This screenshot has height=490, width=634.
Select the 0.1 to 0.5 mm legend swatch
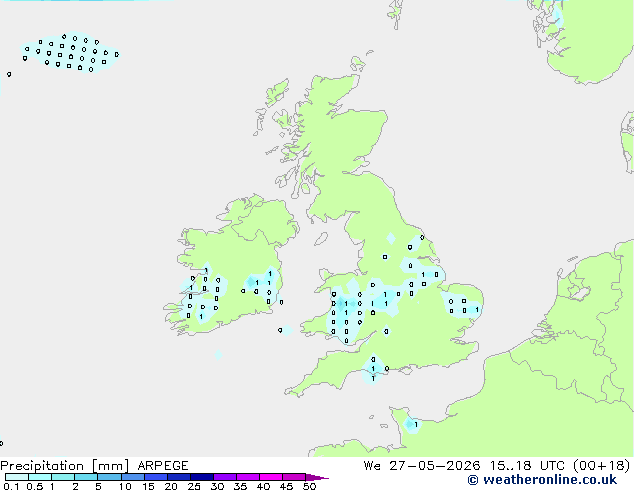pos(17,477)
